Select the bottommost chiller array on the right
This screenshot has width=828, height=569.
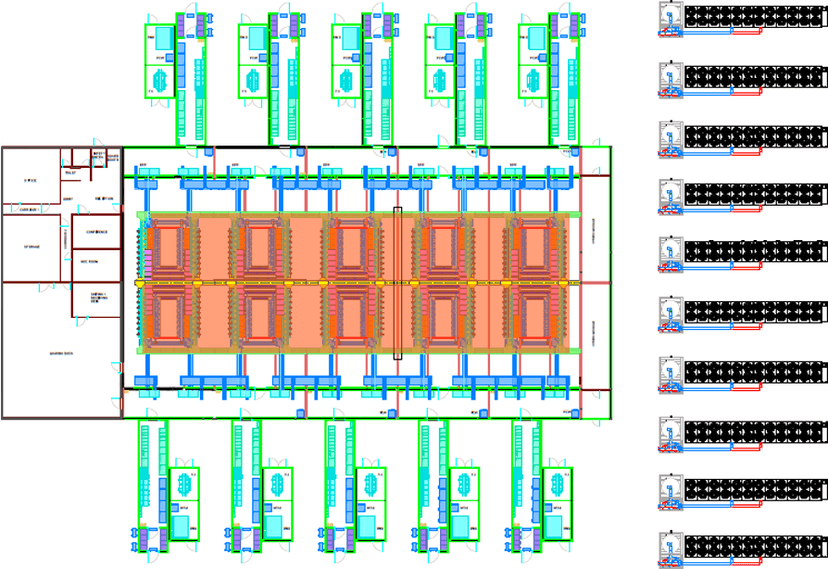point(756,546)
